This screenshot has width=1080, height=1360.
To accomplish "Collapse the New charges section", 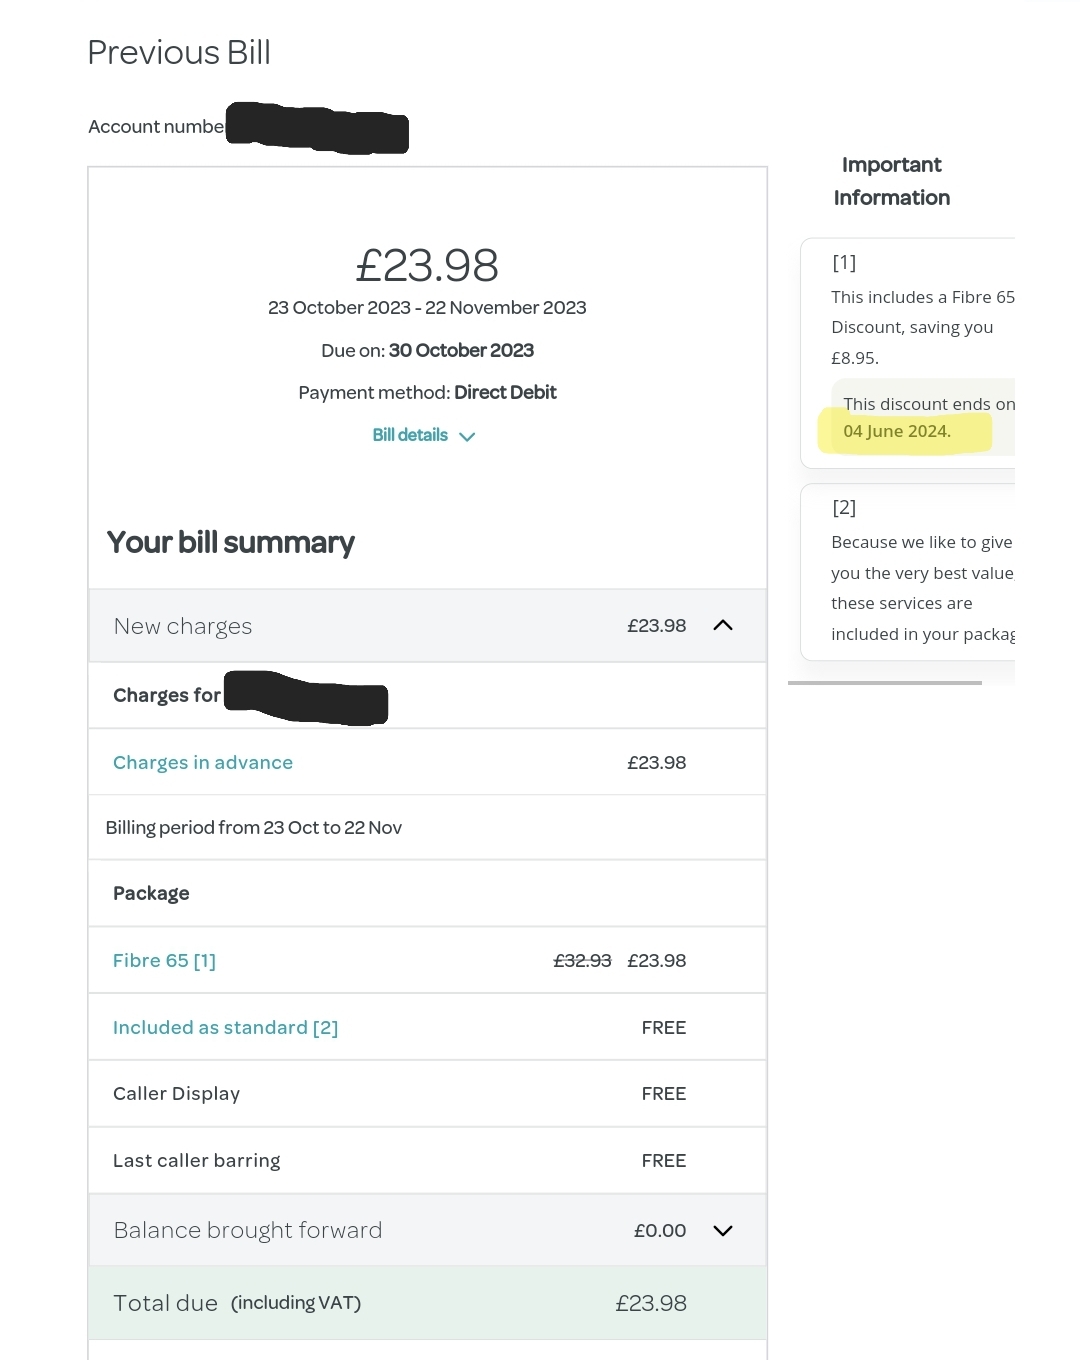I will pyautogui.click(x=722, y=625).
